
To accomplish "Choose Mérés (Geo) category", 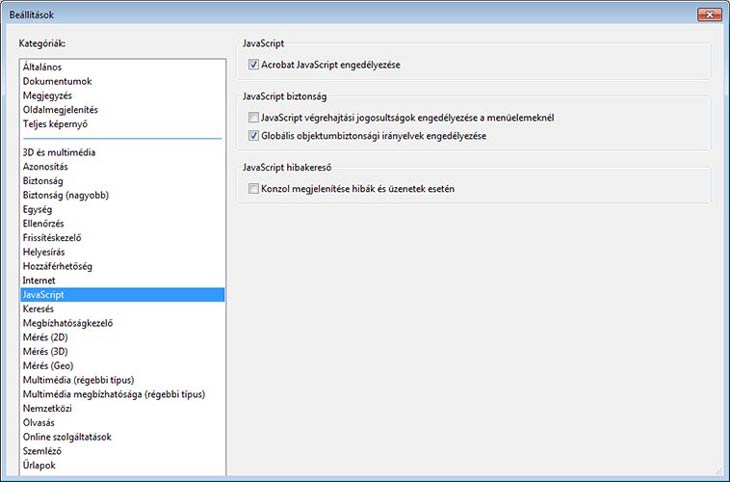I will [123, 366].
